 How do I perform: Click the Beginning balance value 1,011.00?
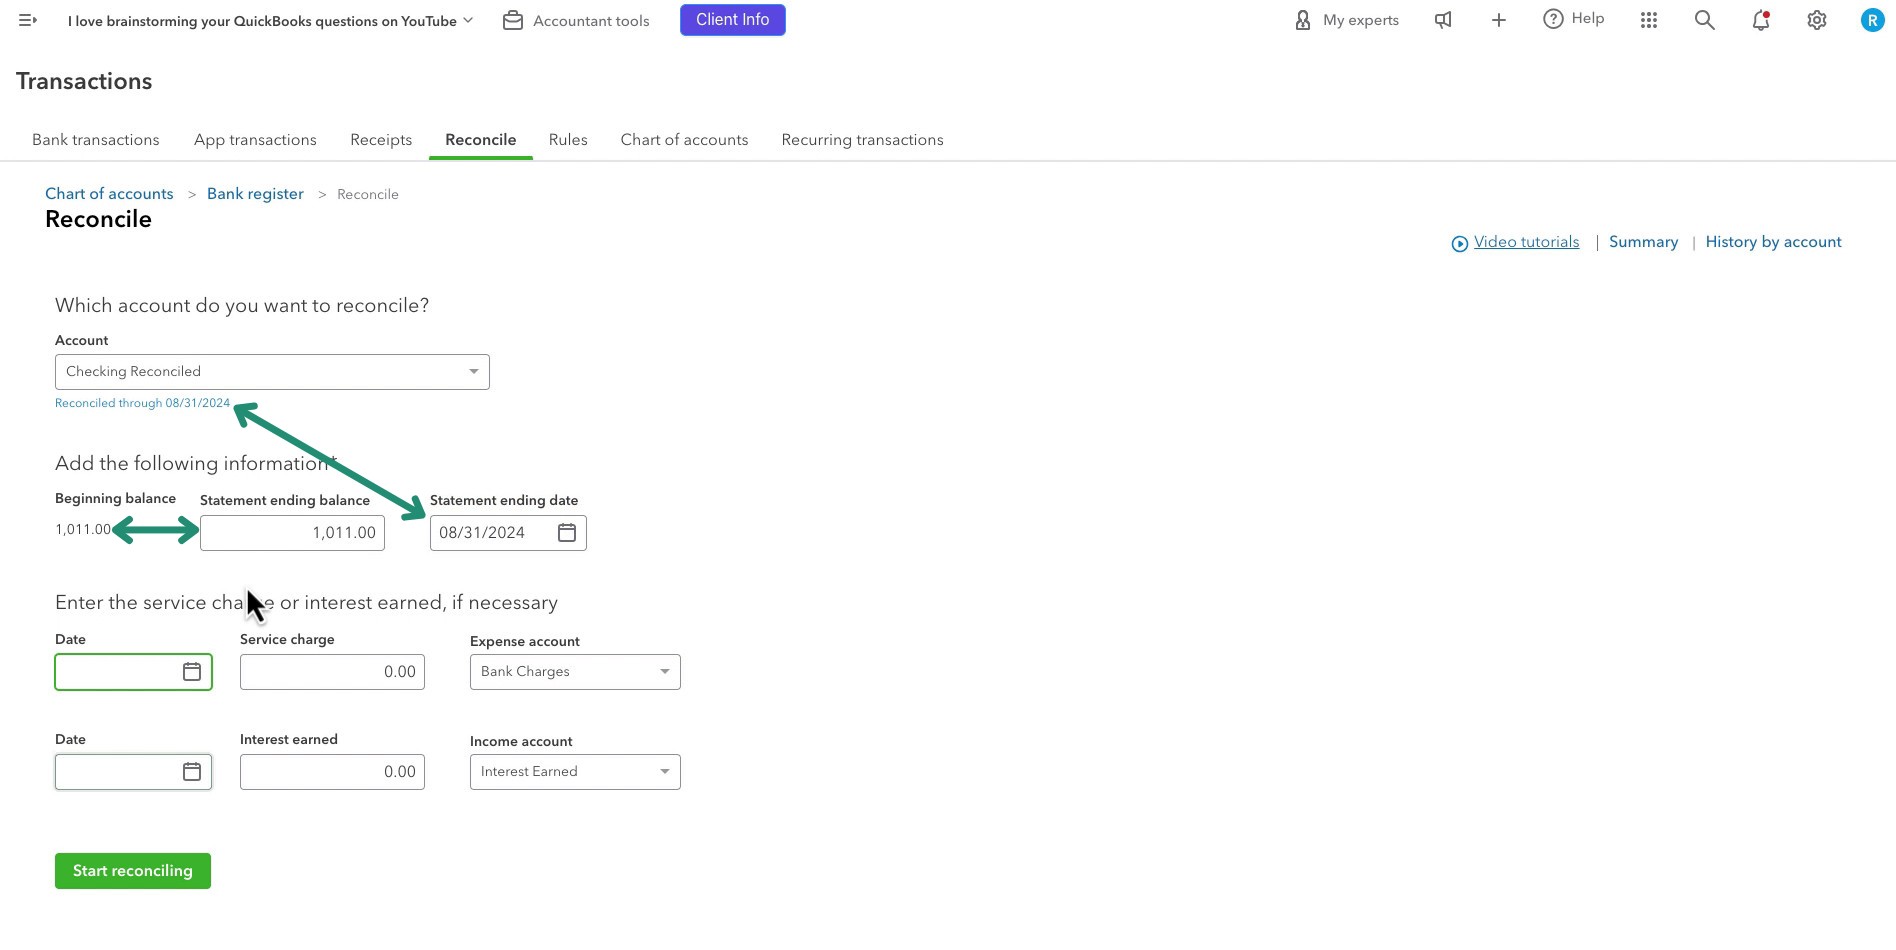(83, 530)
